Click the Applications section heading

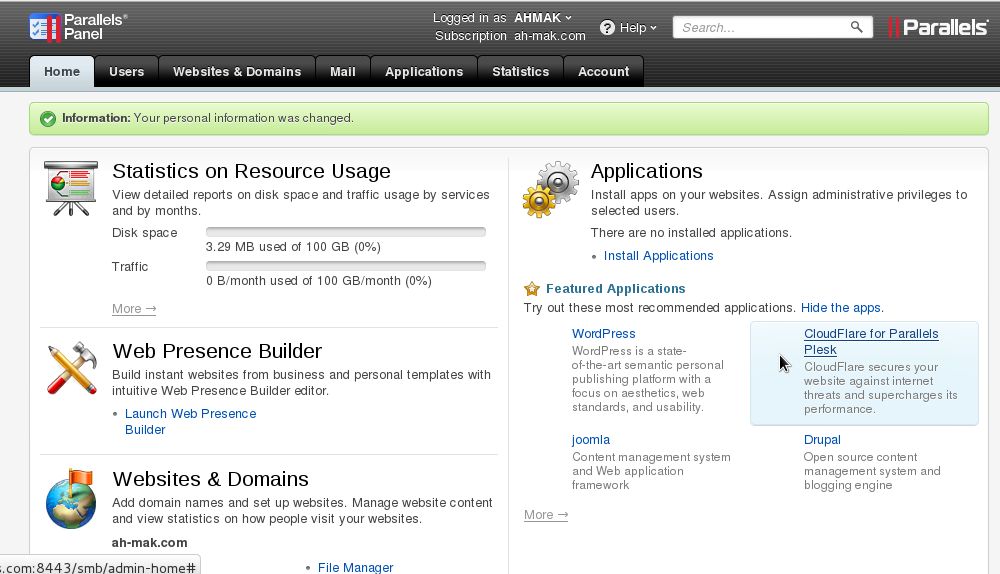(647, 171)
